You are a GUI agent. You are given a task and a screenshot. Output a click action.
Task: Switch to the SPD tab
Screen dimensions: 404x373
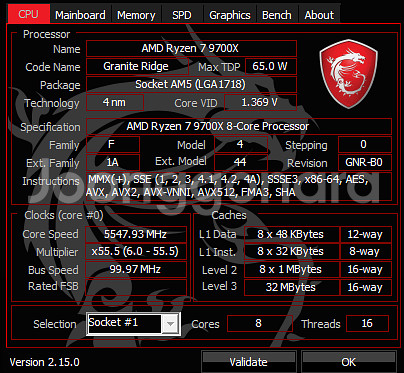pos(182,15)
